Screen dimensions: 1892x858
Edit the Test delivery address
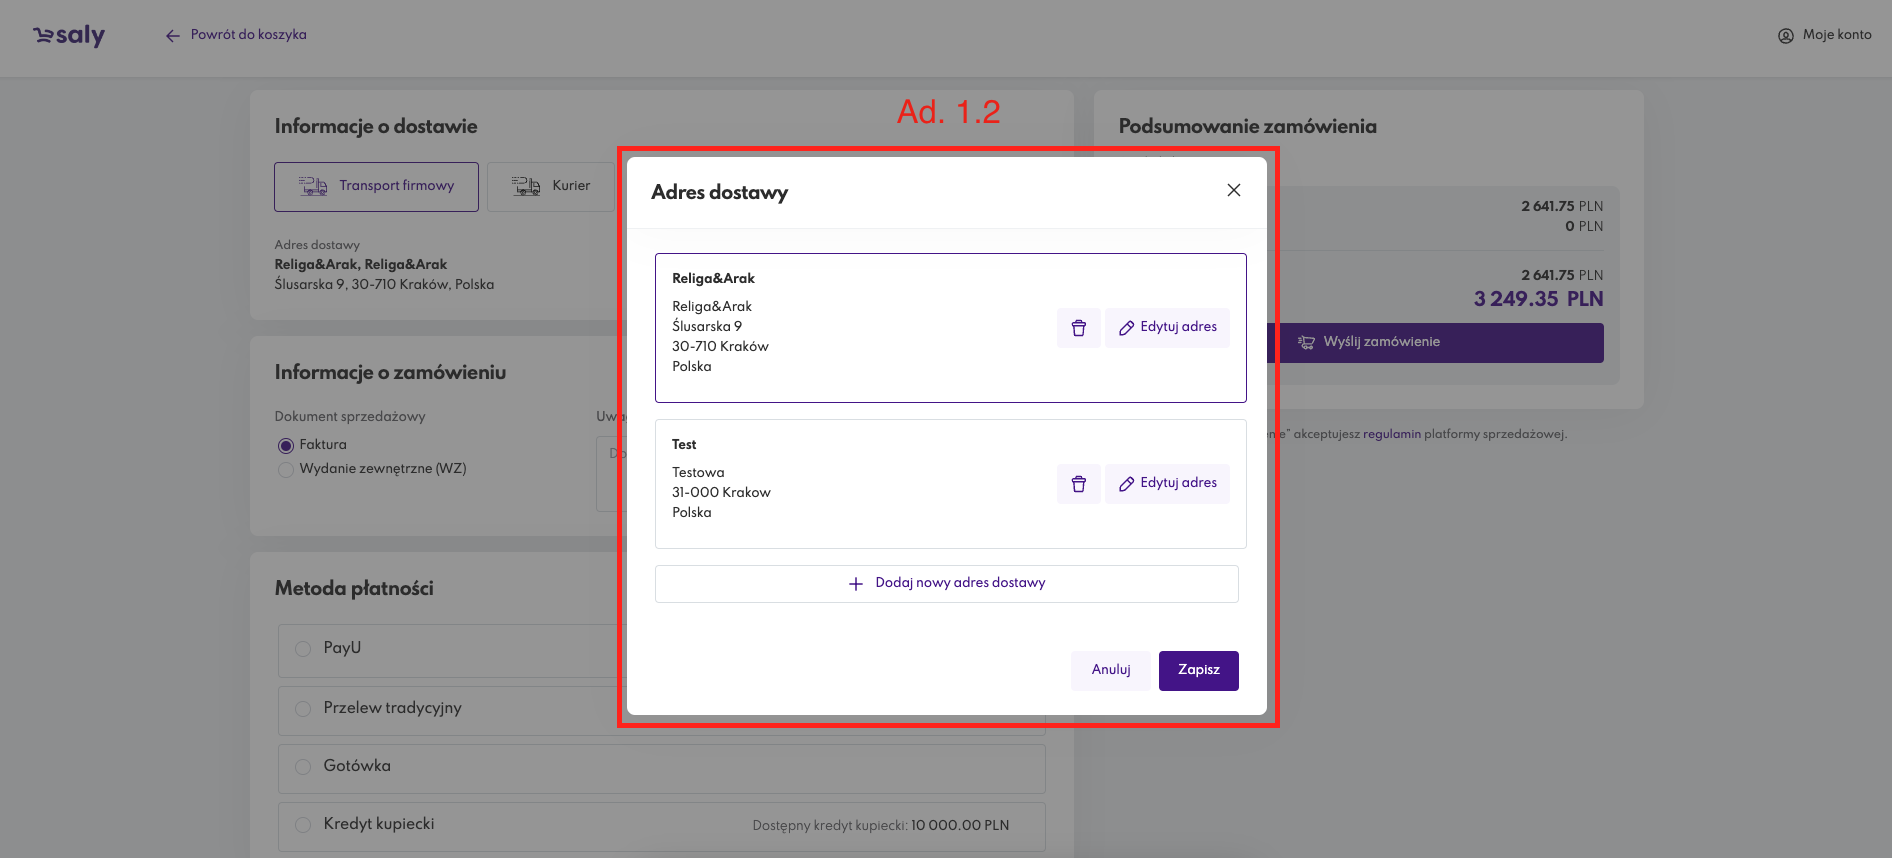click(x=1167, y=484)
